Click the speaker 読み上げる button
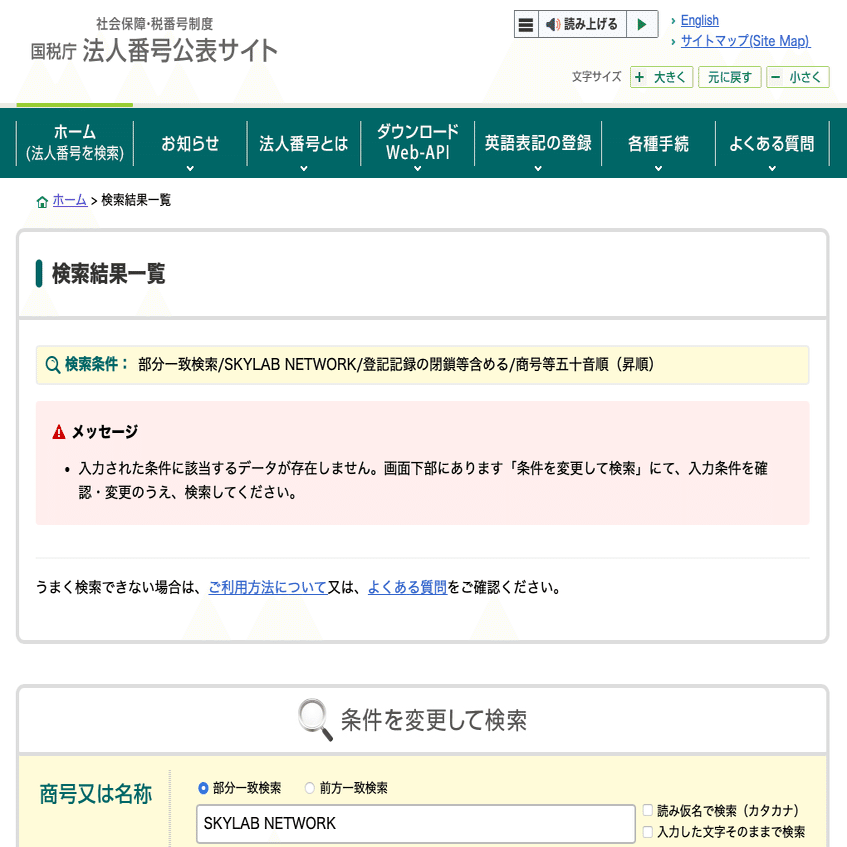 582,24
